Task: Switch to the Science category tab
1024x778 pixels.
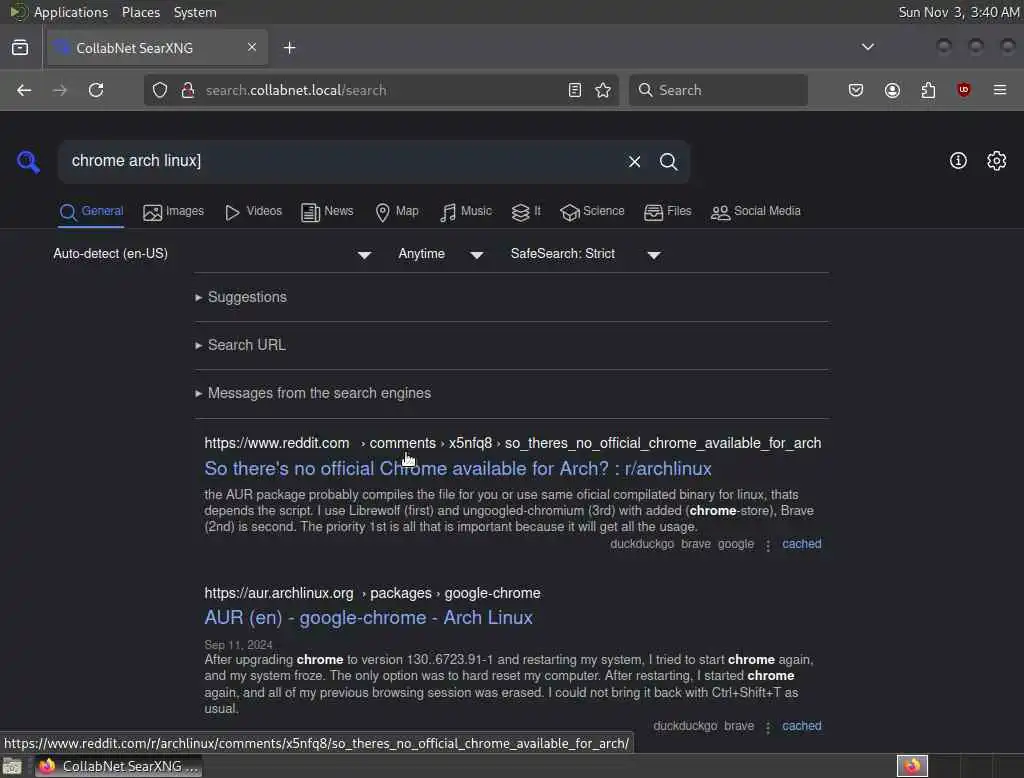Action: click(592, 212)
